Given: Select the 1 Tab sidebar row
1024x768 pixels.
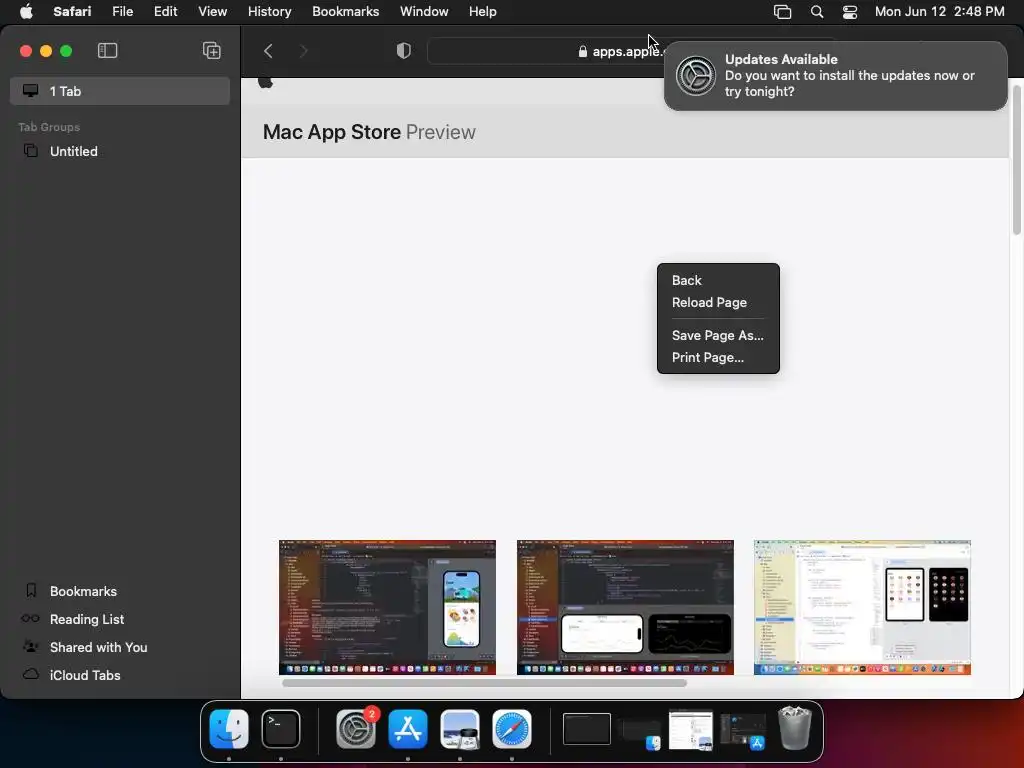Looking at the screenshot, I should click(x=120, y=91).
